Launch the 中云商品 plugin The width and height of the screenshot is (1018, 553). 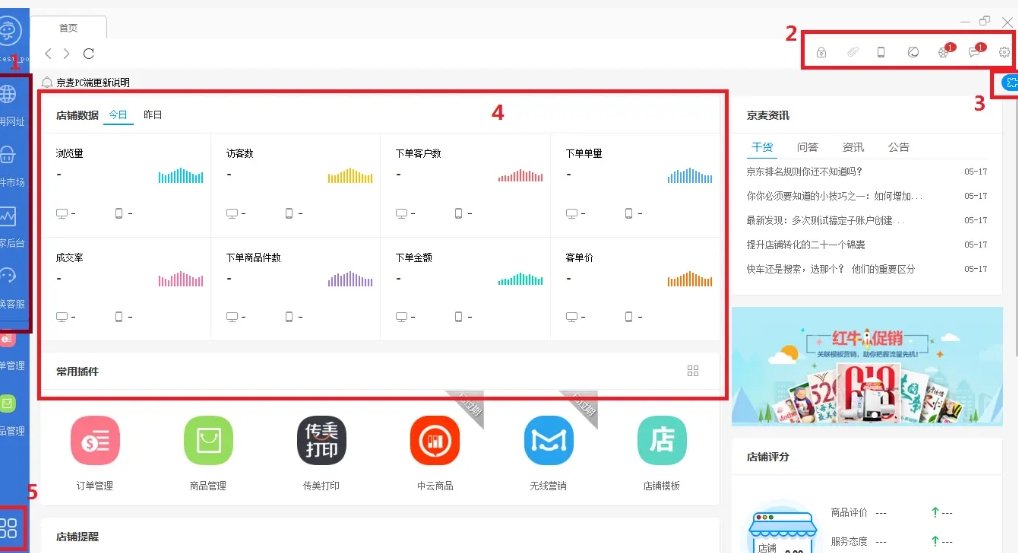435,441
